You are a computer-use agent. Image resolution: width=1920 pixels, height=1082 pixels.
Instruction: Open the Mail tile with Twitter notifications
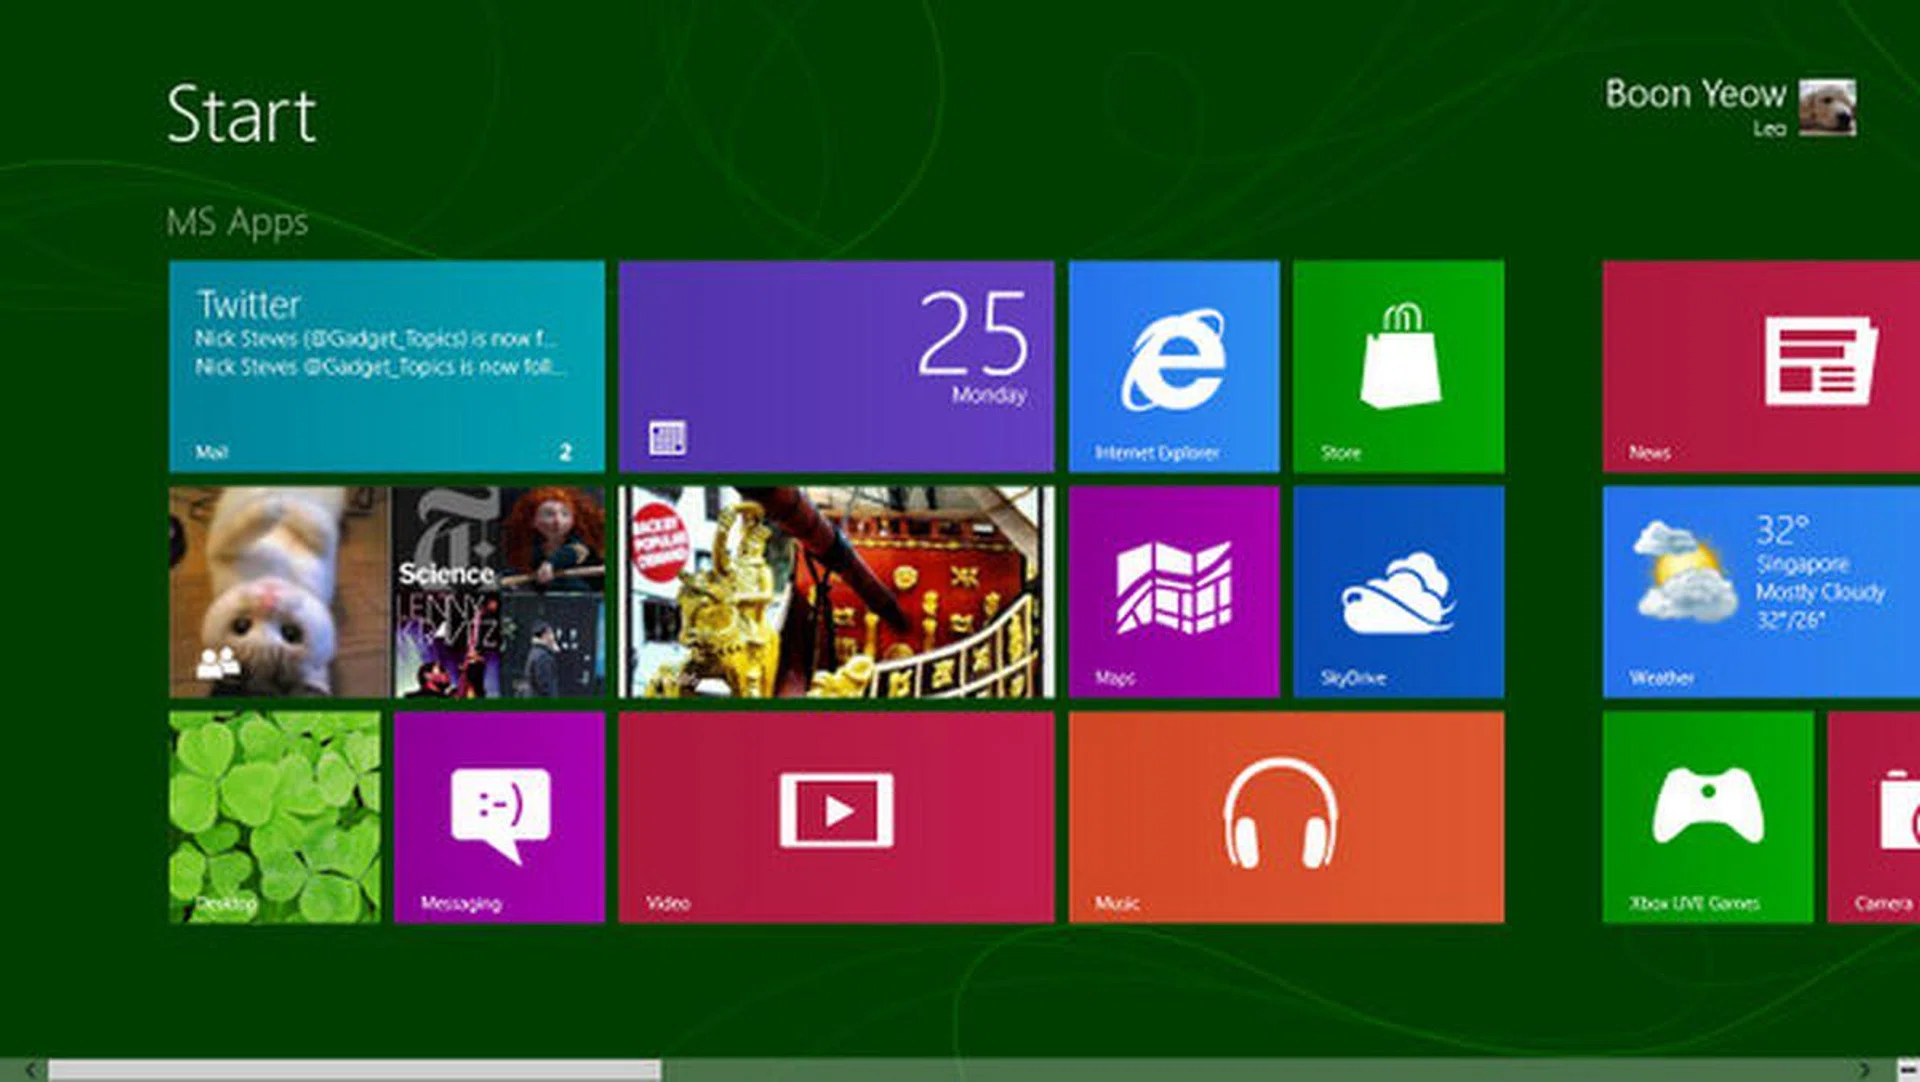pyautogui.click(x=386, y=366)
